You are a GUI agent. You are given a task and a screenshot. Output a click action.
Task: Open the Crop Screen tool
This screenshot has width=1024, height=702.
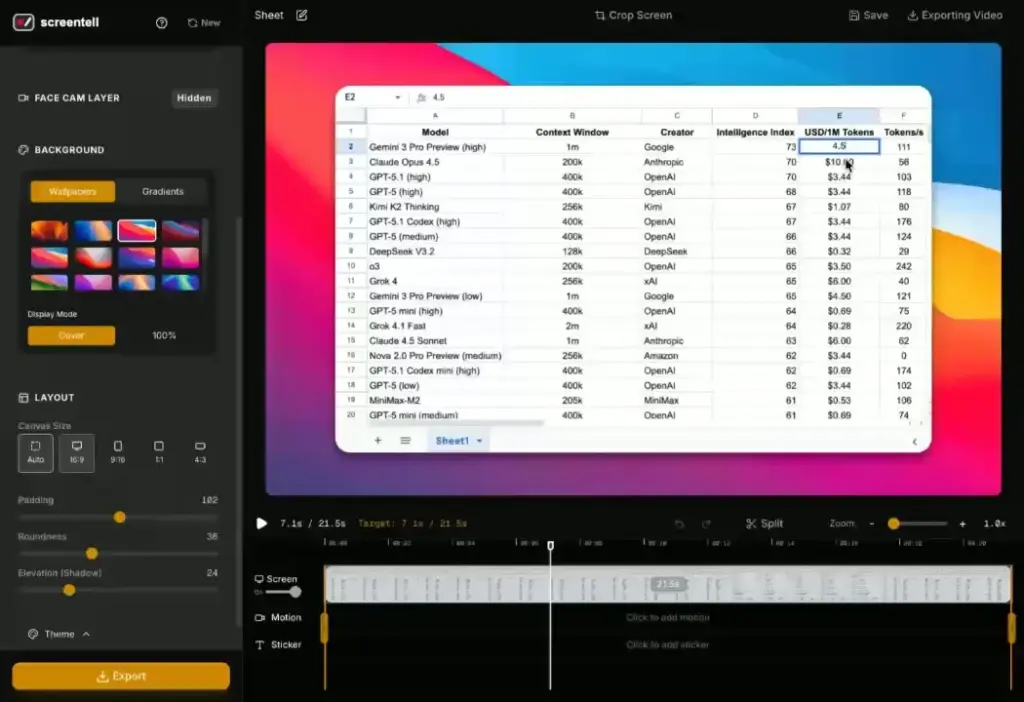pyautogui.click(x=632, y=15)
